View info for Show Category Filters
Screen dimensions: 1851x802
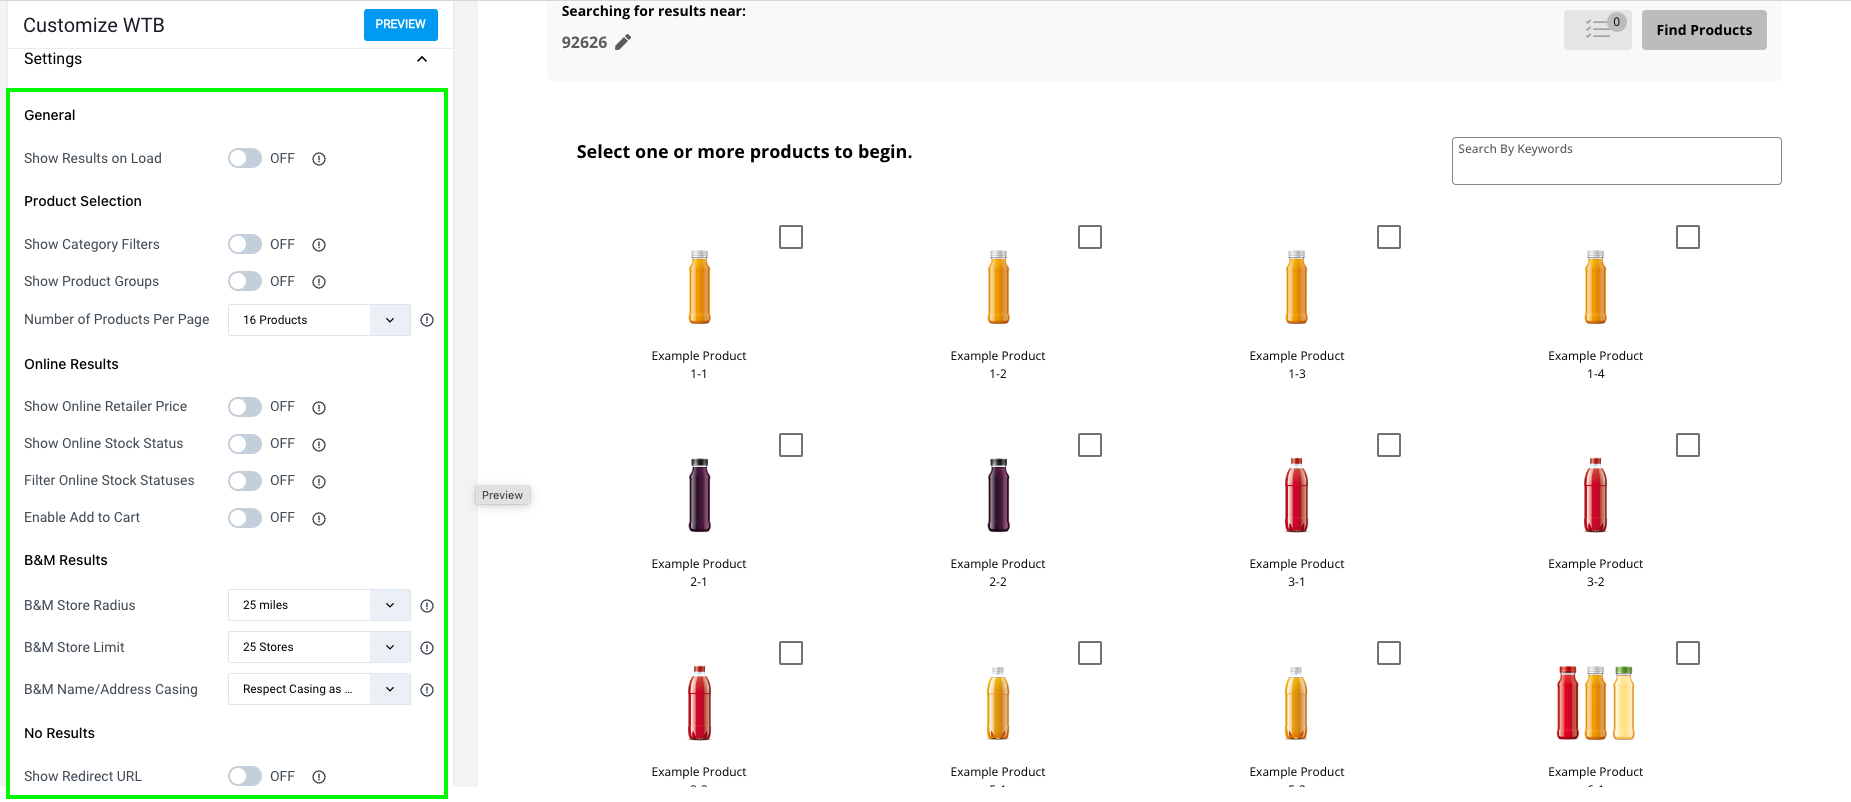pyautogui.click(x=319, y=245)
